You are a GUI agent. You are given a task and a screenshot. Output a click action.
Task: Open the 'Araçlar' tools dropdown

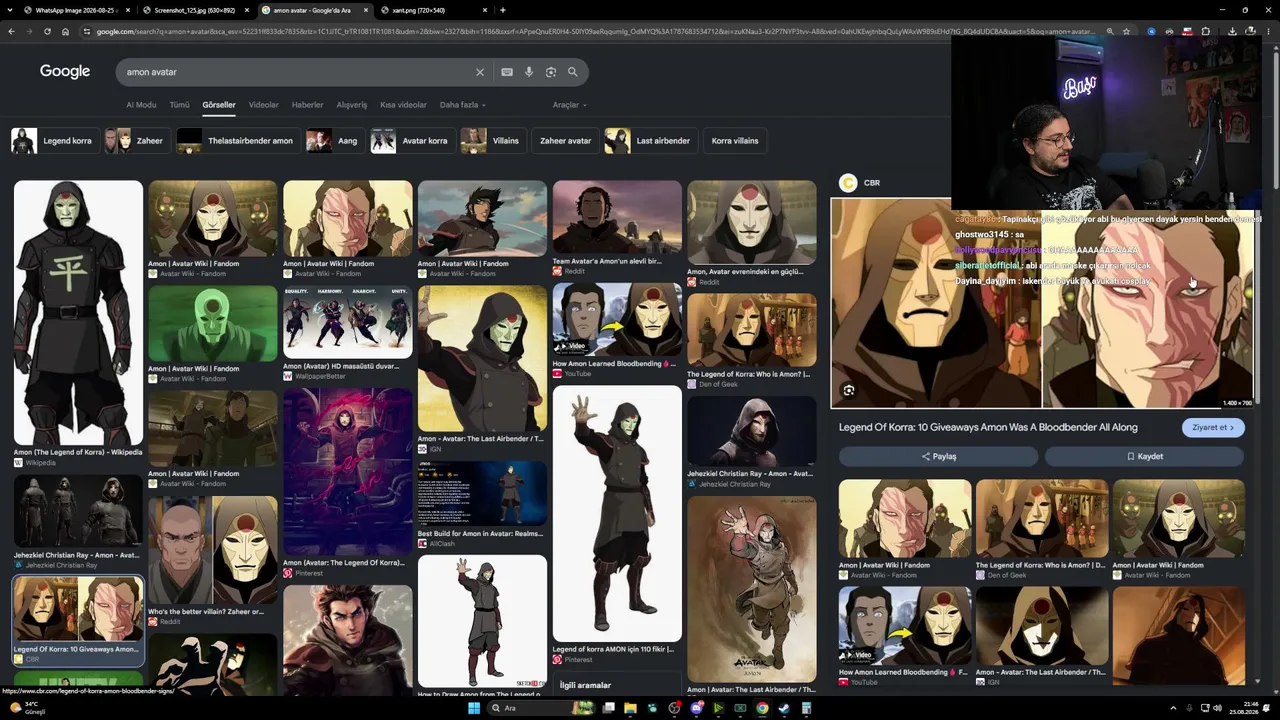(x=570, y=105)
